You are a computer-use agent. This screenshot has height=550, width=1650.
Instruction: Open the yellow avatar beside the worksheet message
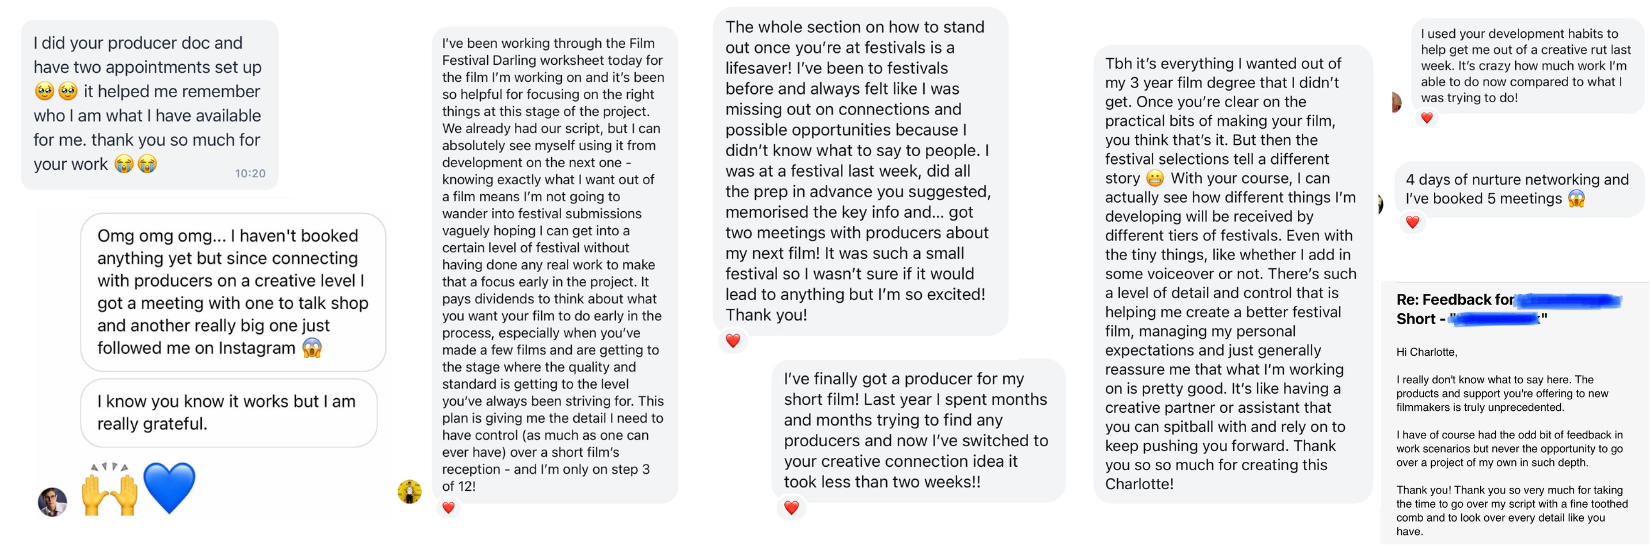click(410, 491)
